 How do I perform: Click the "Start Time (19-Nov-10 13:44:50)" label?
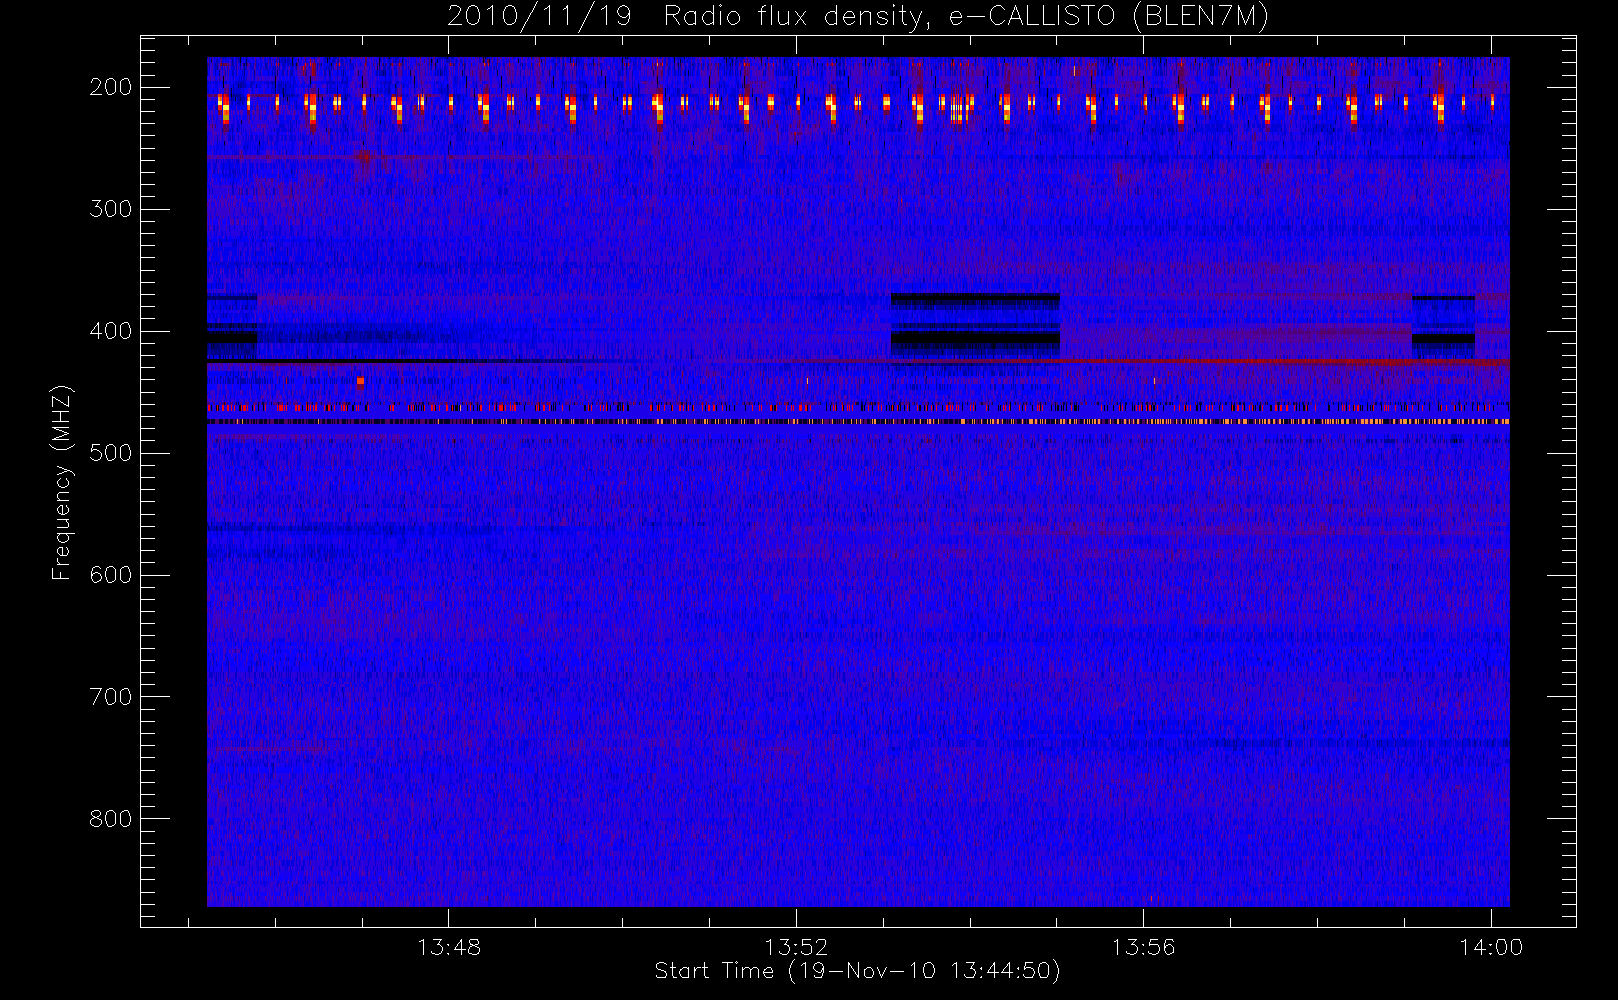click(x=857, y=971)
